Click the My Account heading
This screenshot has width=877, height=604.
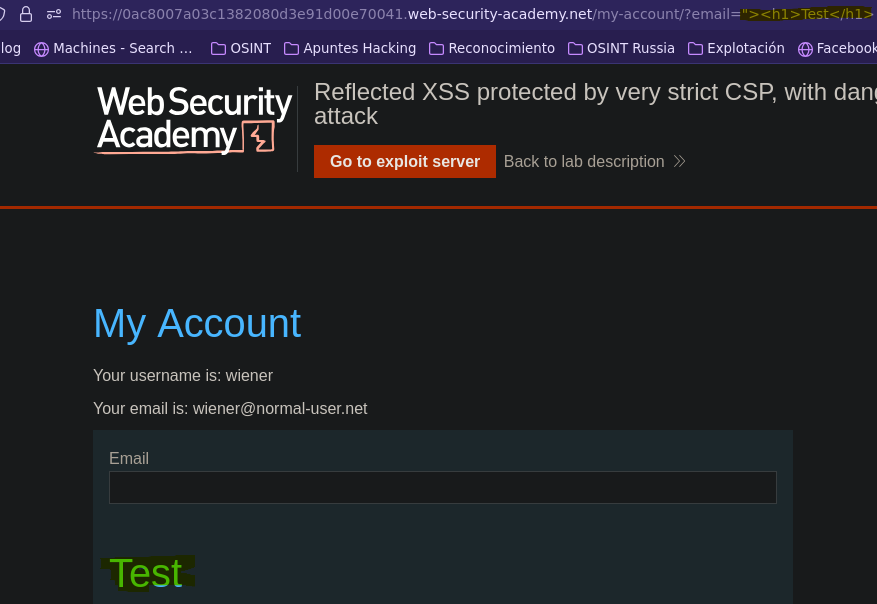tap(197, 324)
